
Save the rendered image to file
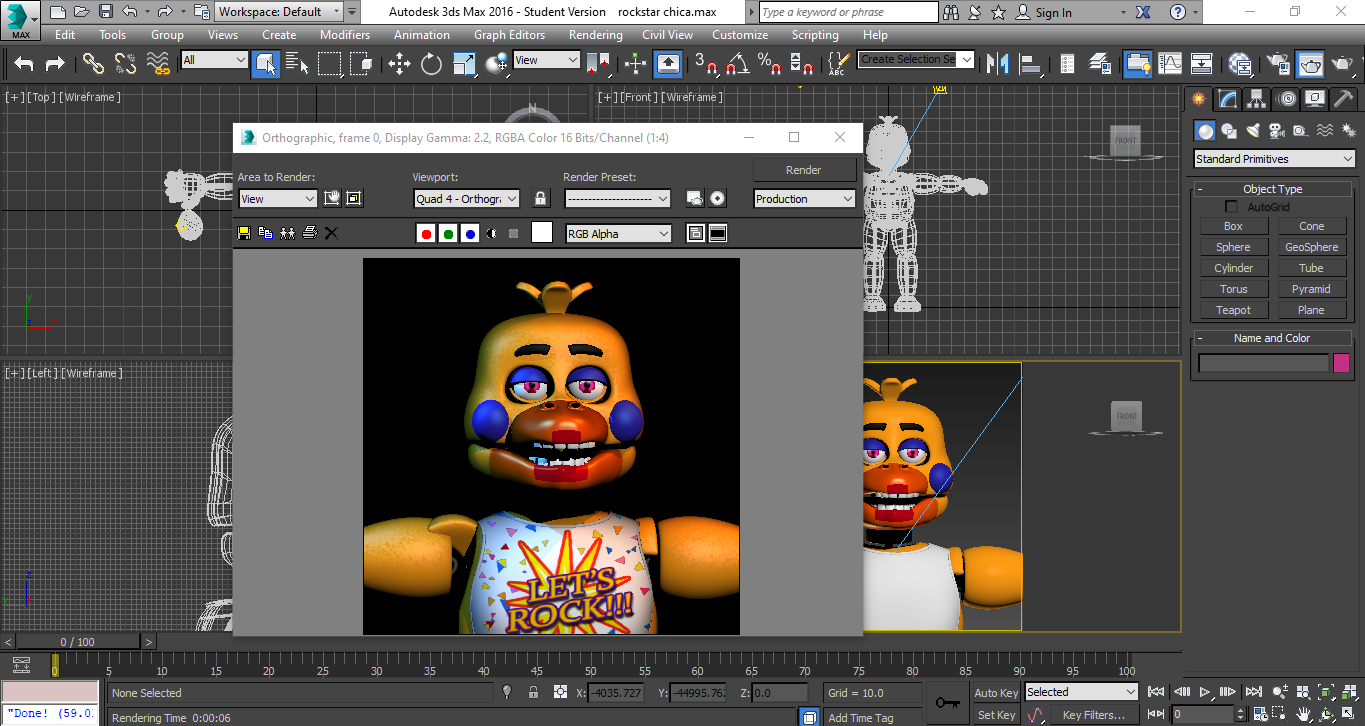click(x=243, y=233)
